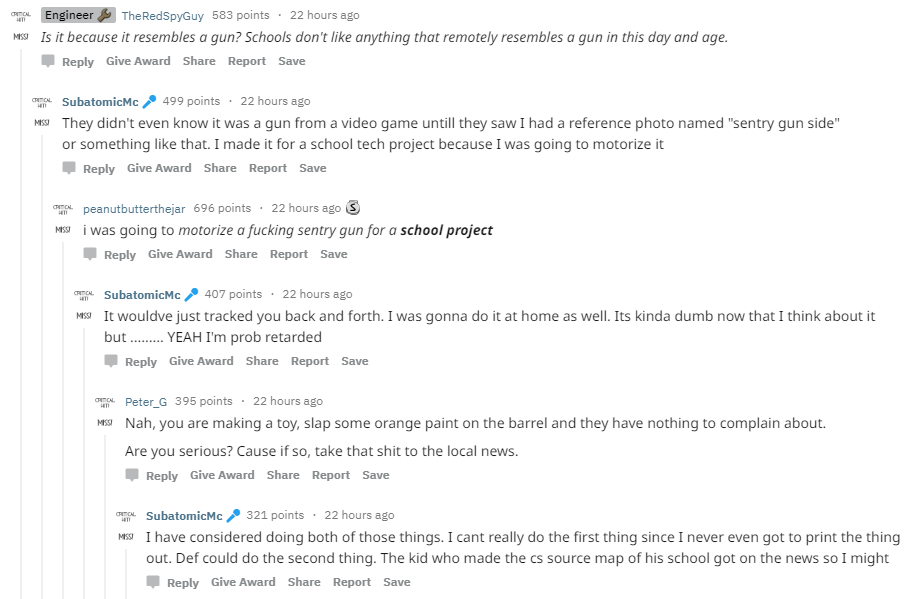Click Miss downvote on Peter_G's comment
Screen dimensions: 908x599
105,423
